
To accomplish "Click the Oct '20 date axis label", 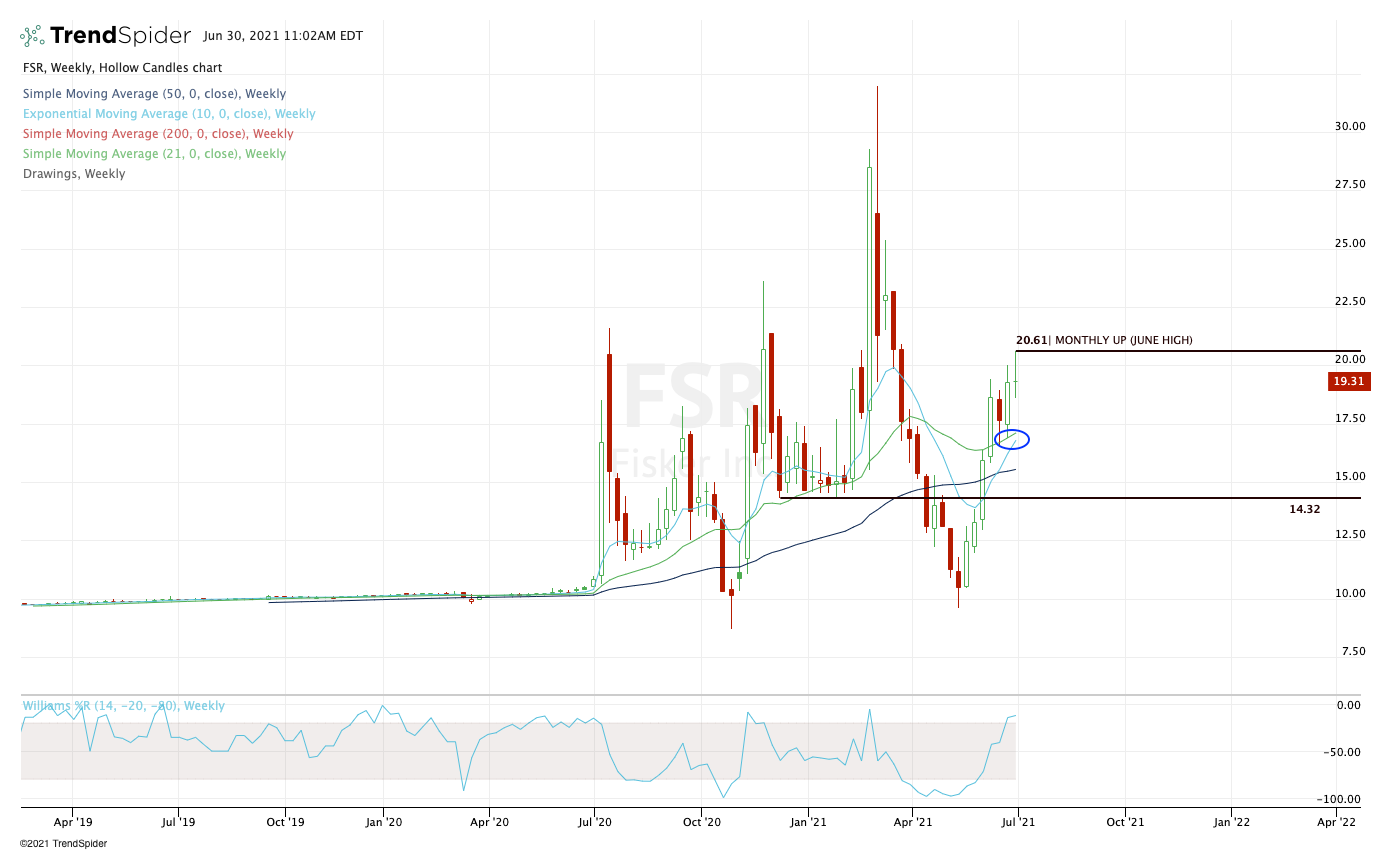I will point(701,823).
